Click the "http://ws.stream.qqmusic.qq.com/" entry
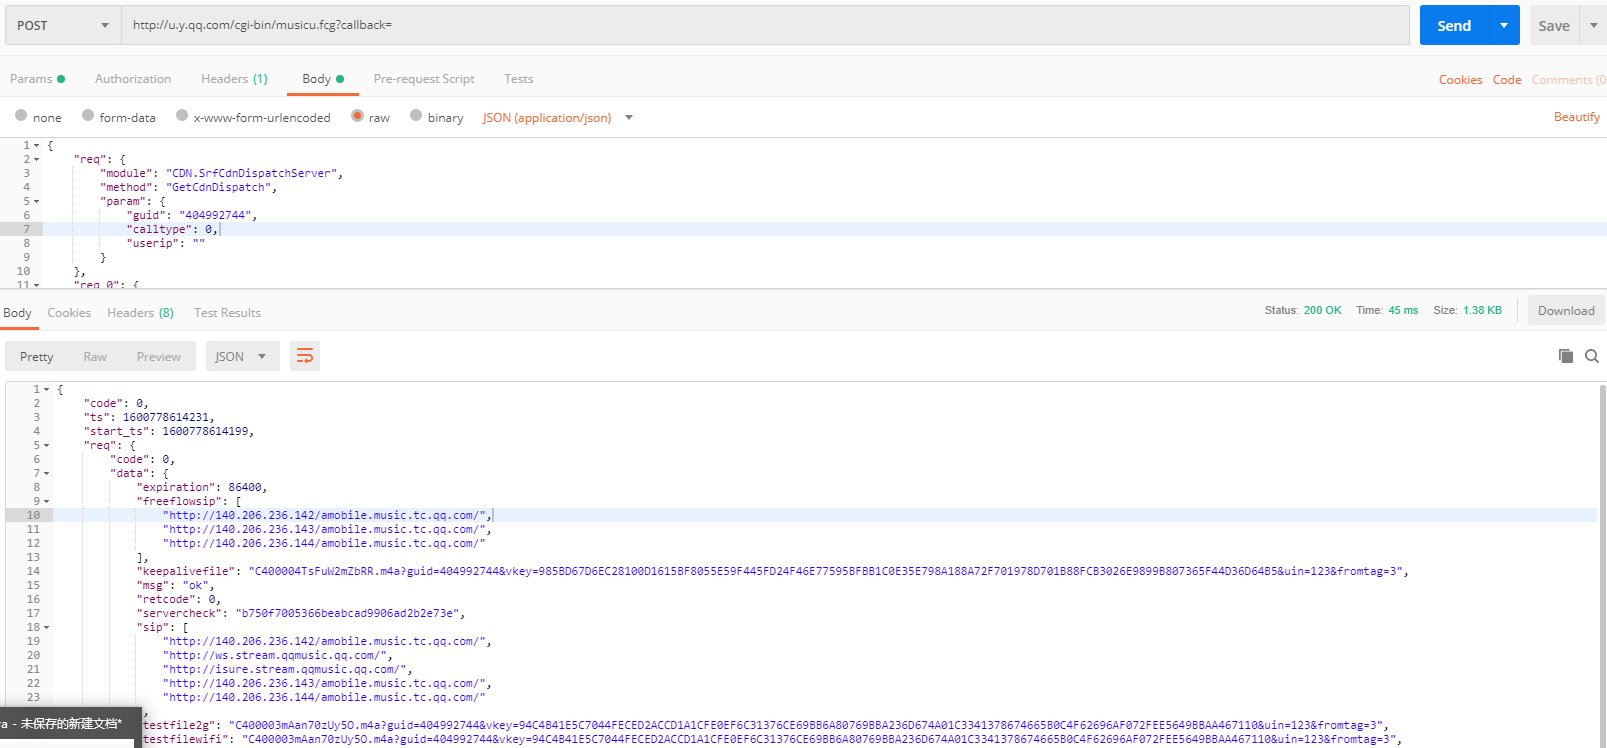 [x=274, y=655]
